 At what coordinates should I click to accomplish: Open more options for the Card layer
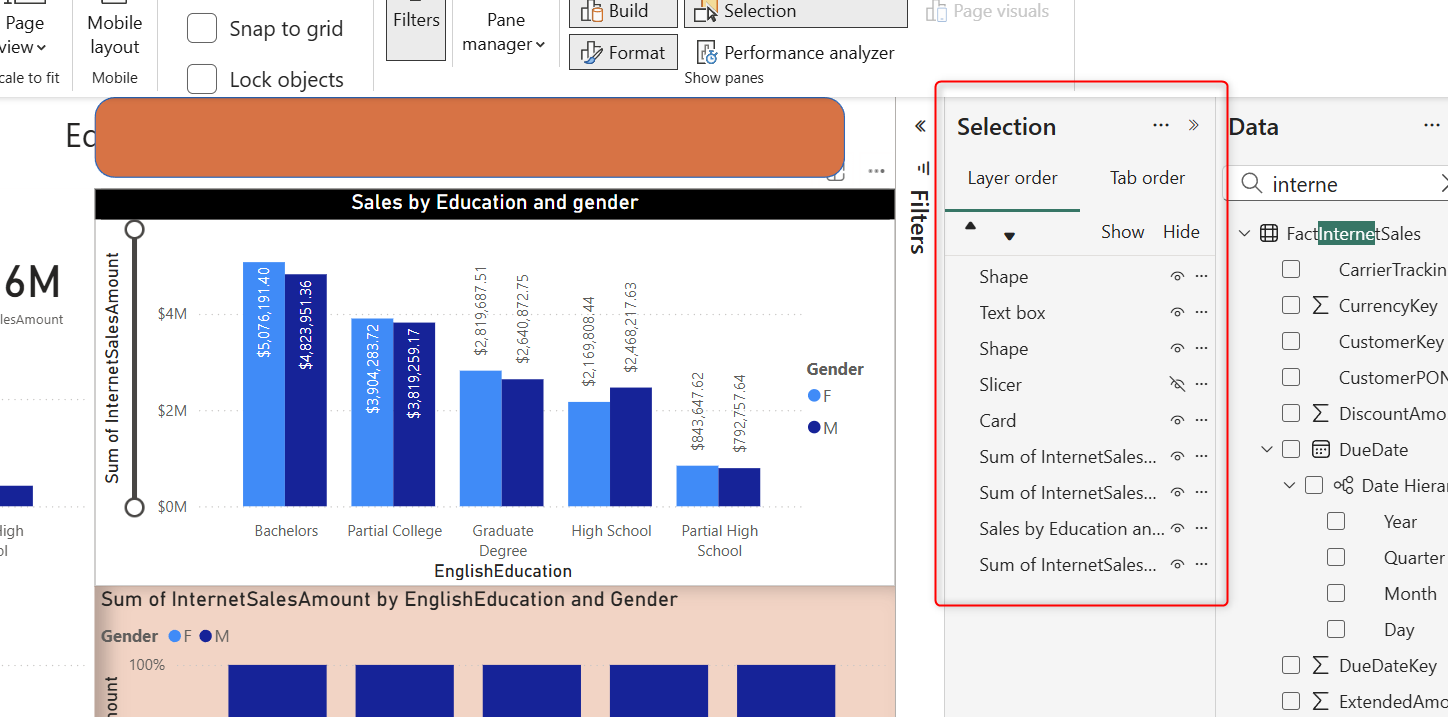1201,421
